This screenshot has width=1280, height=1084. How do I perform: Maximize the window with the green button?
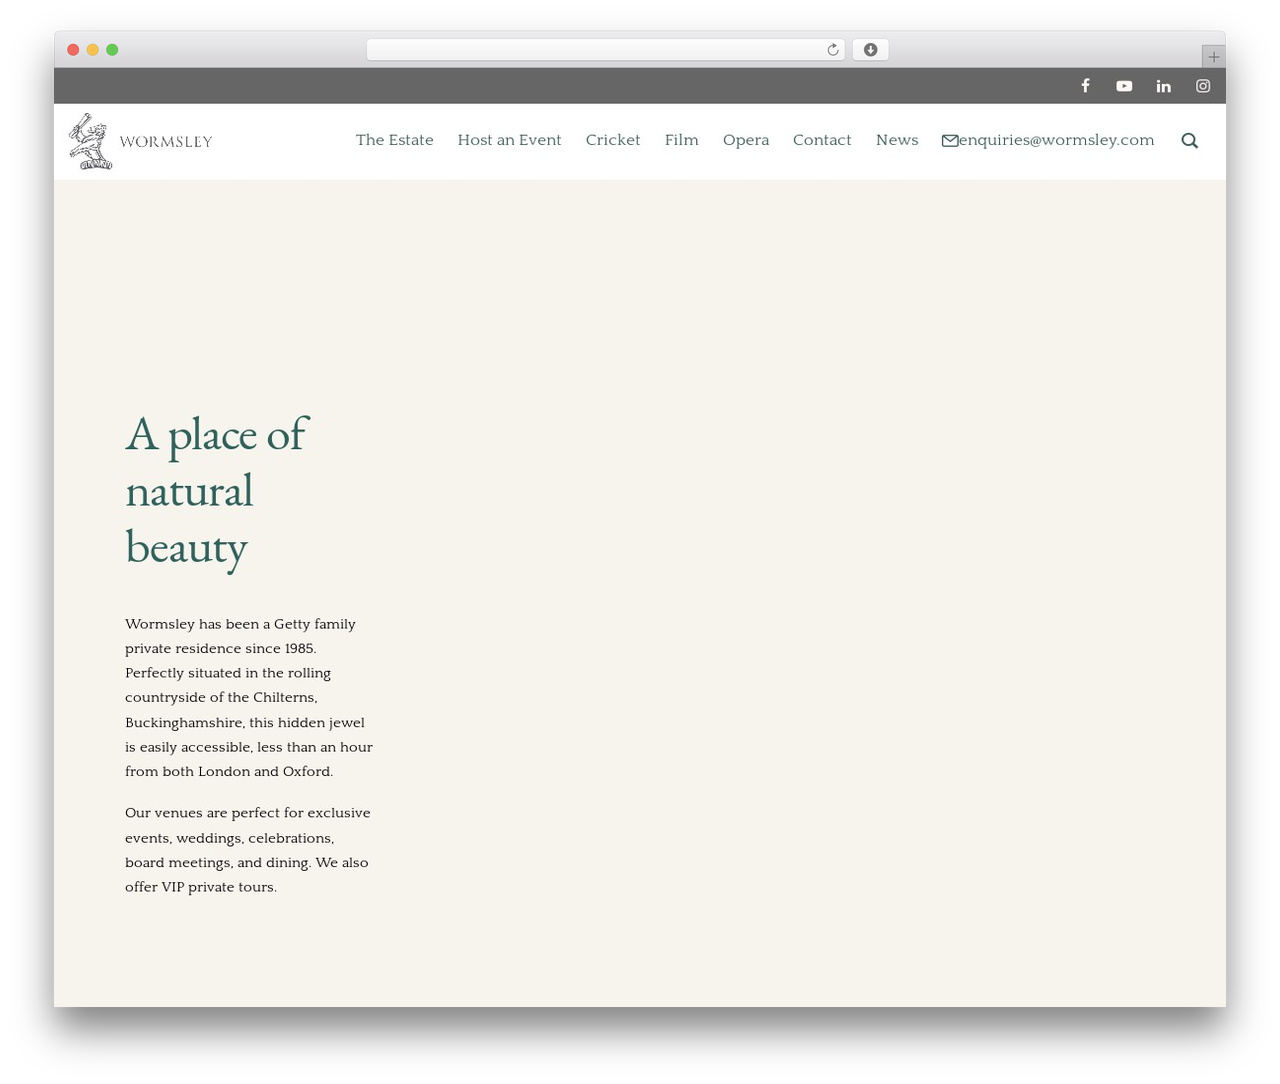pos(112,50)
